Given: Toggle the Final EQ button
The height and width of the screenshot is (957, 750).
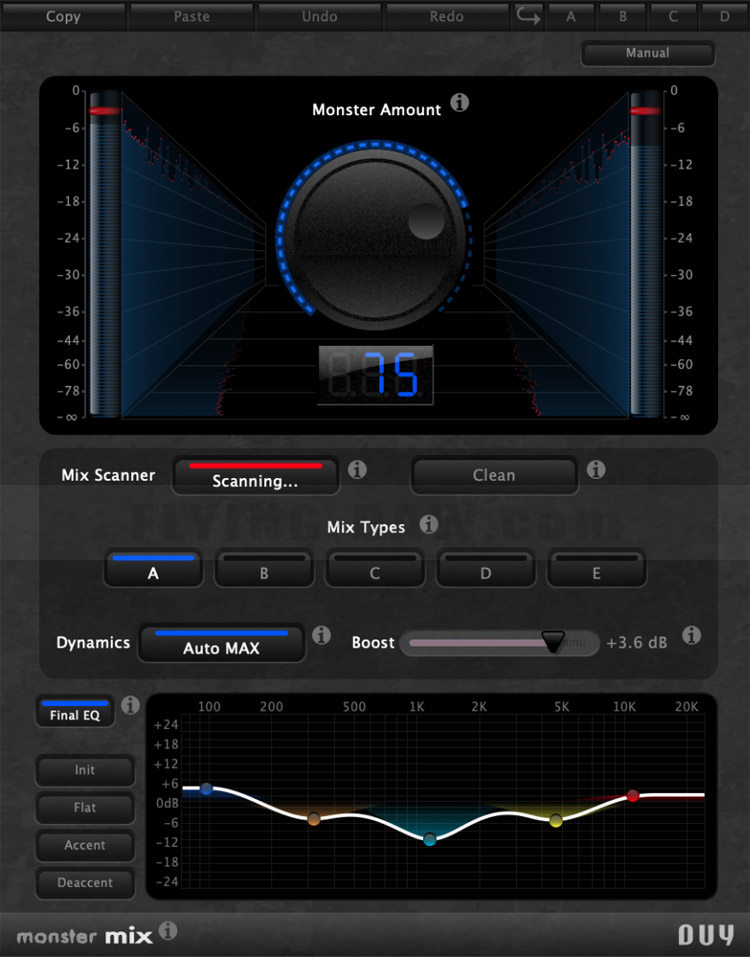Looking at the screenshot, I should click(x=75, y=711).
